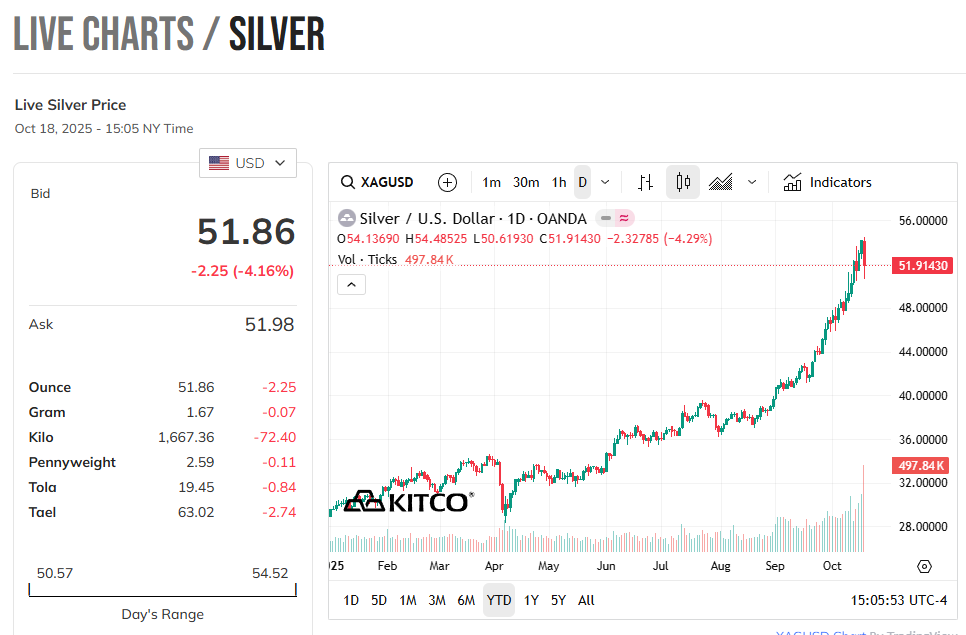
Task: Expand the chart style dropdown arrow
Action: tap(752, 182)
